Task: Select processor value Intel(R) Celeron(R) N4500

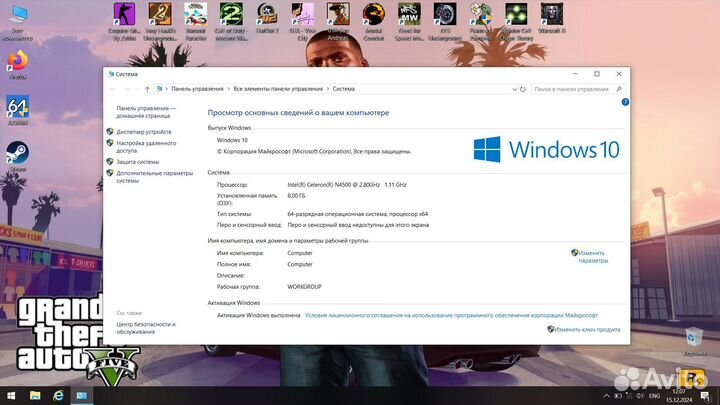Action: (347, 185)
